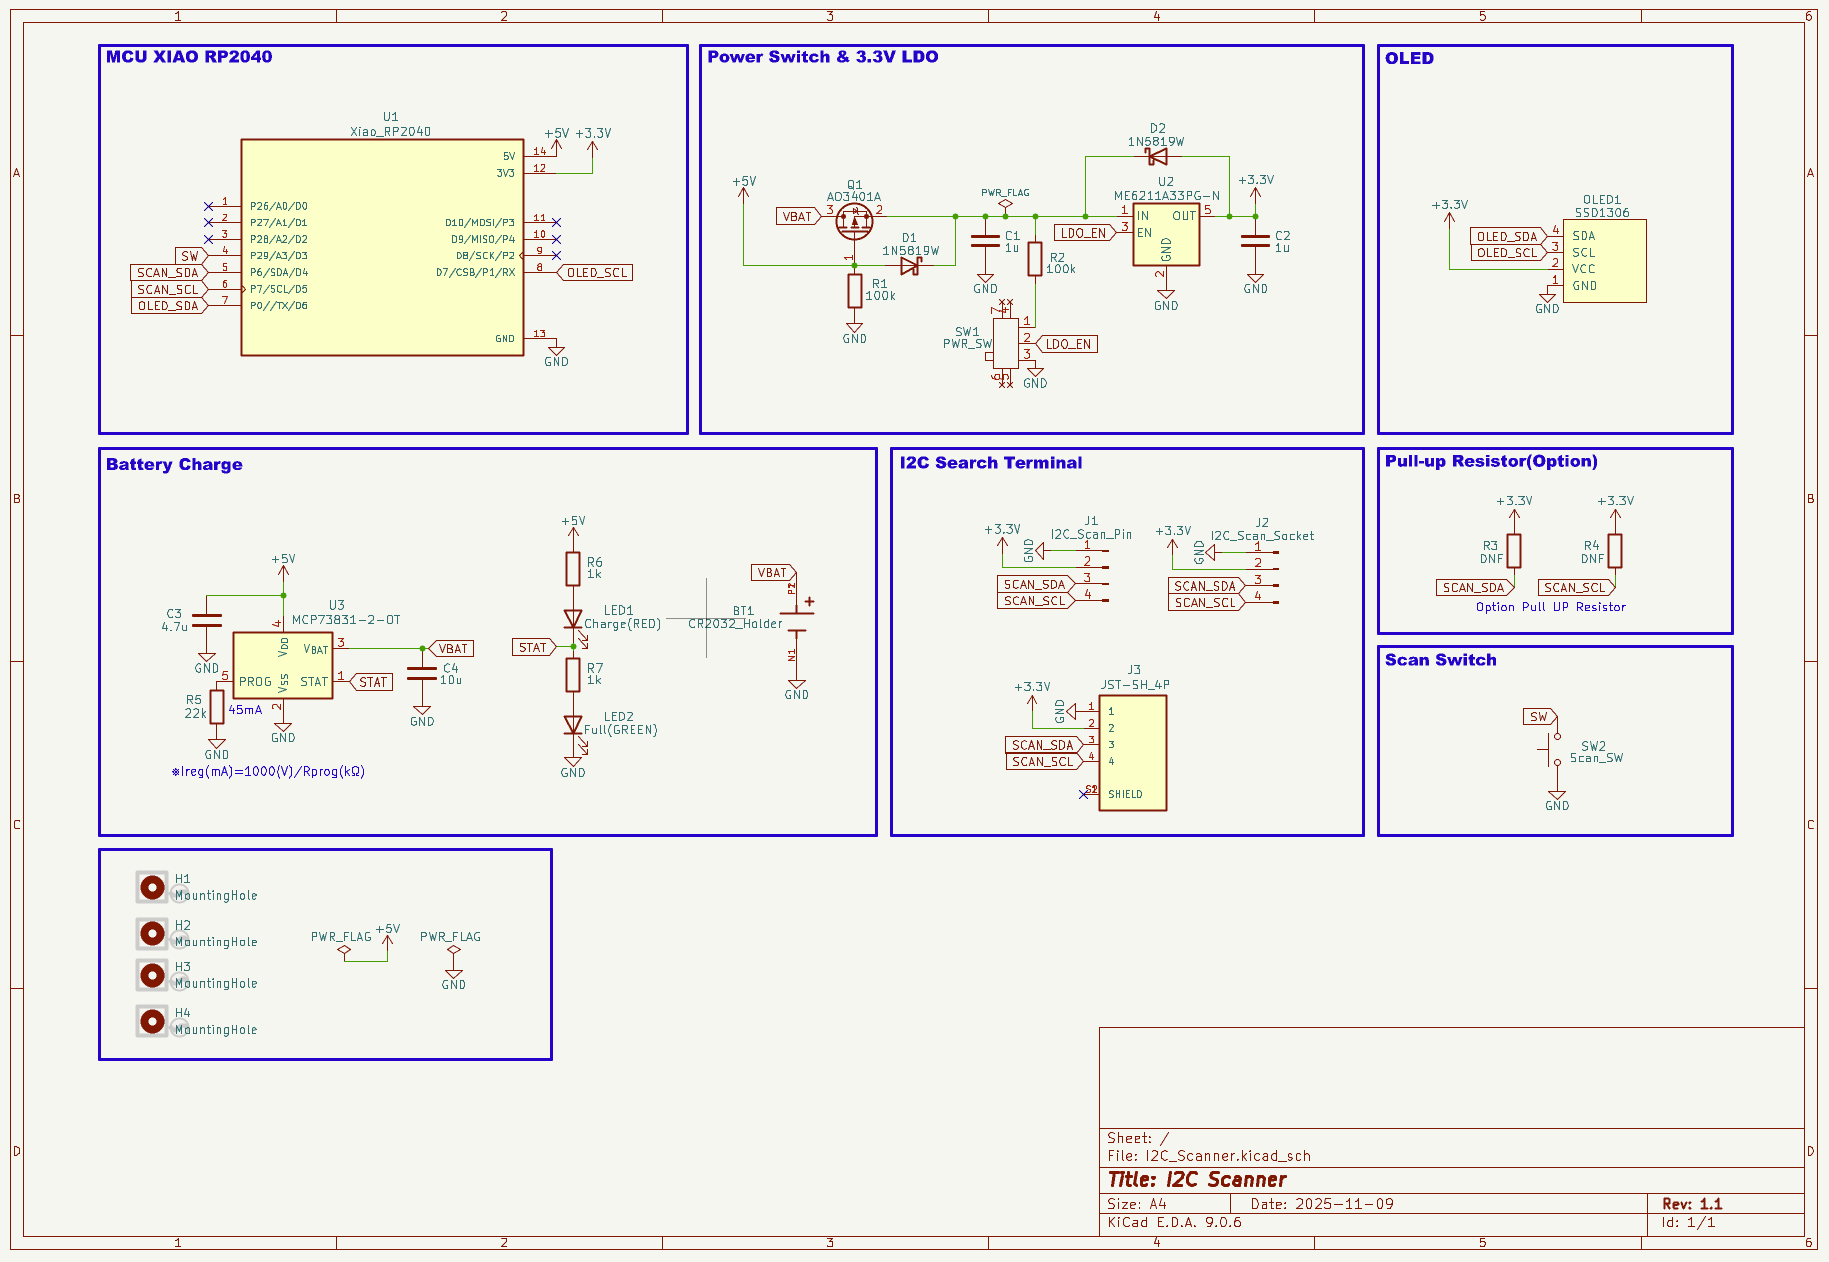Select the "Option Pull UP Resistor" text note
The width and height of the screenshot is (1829, 1262).
pyautogui.click(x=1550, y=607)
